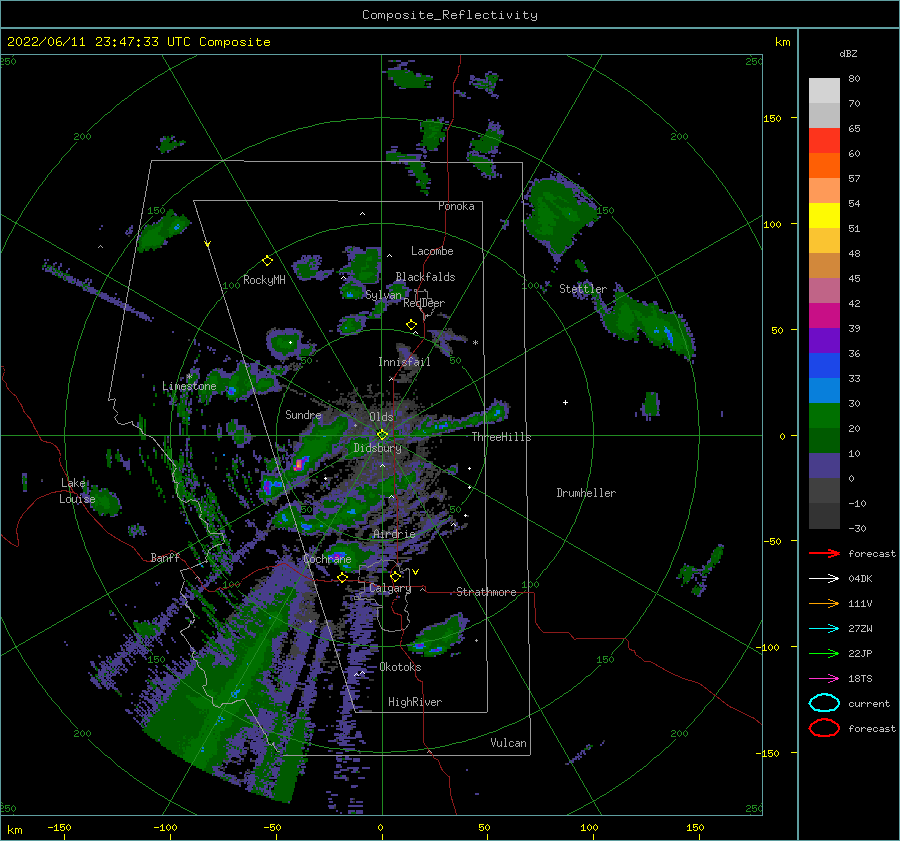Click the magenta 39-42 dBZ swatch
900x841 pixels.
824,315
